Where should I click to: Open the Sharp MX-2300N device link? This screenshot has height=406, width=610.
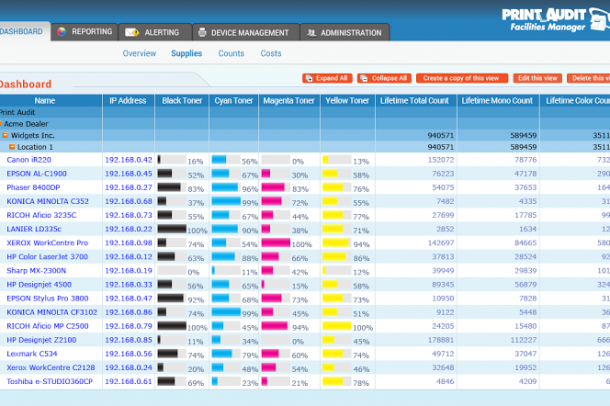[36, 271]
